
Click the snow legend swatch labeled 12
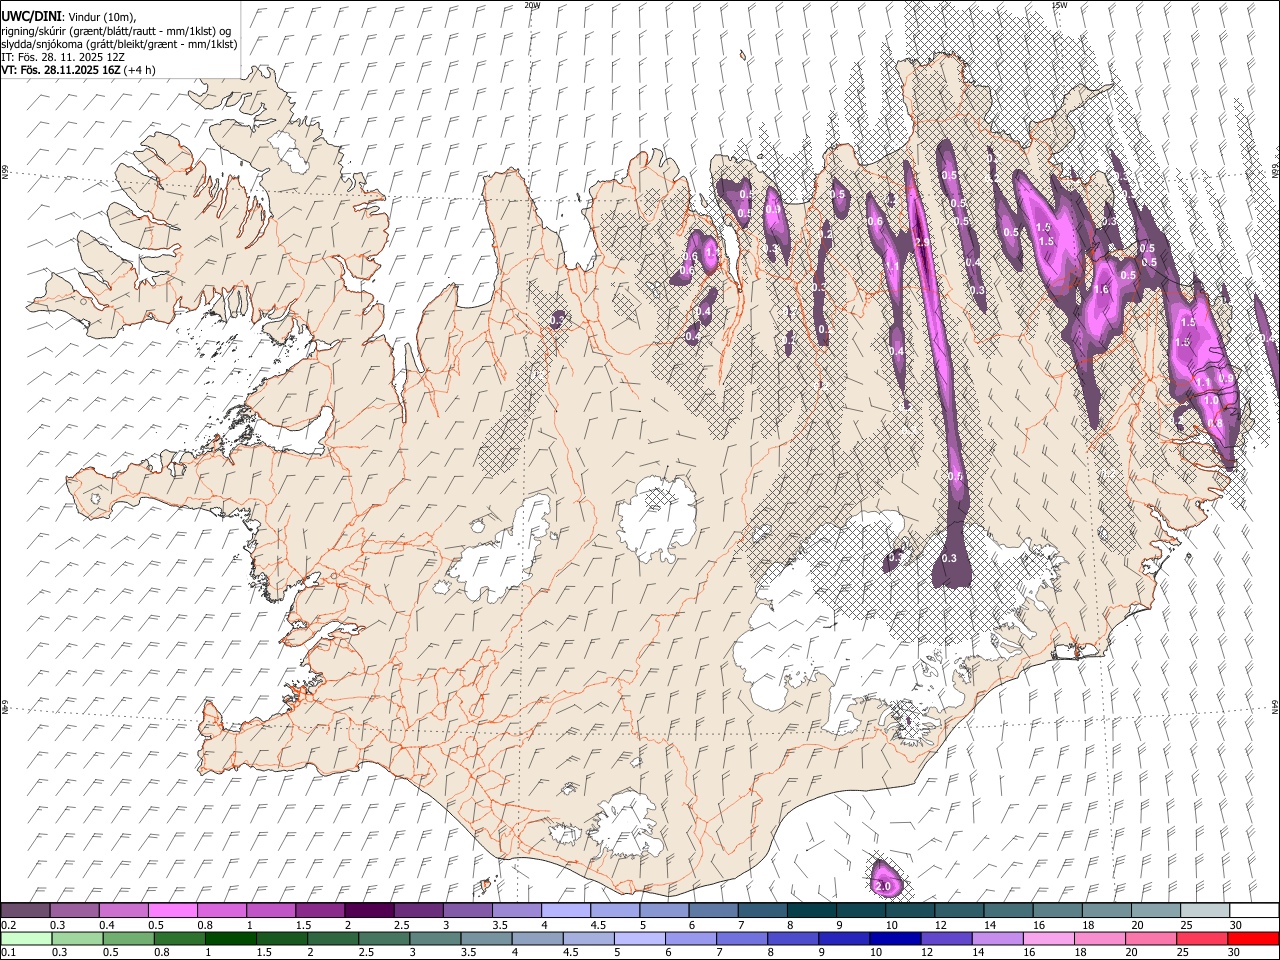[959, 911]
